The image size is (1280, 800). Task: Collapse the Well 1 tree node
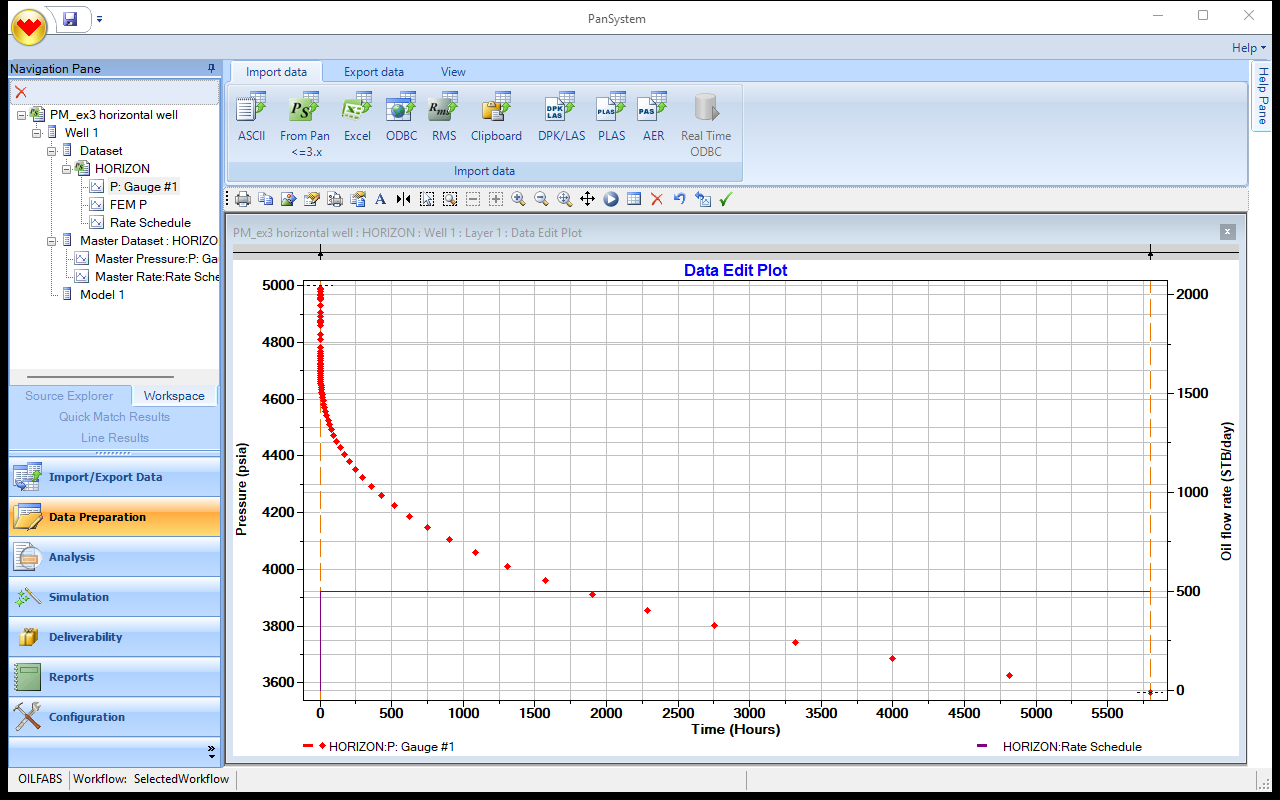(x=37, y=132)
